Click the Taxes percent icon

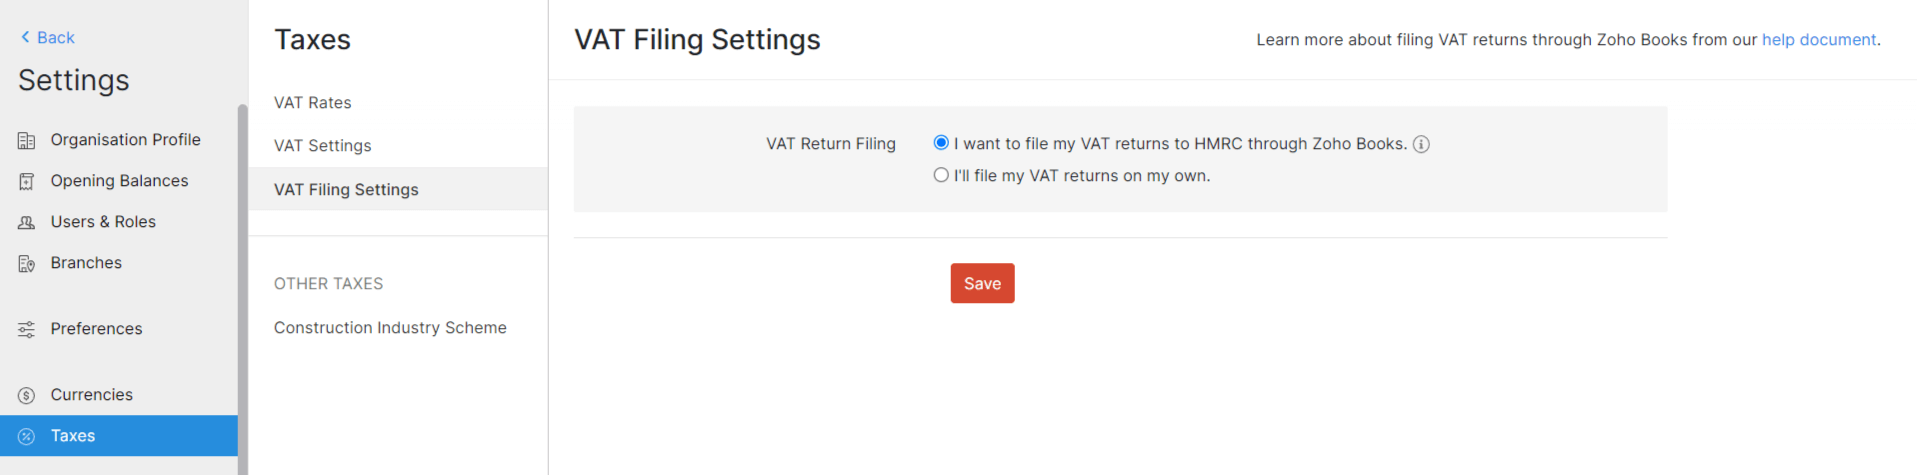(27, 436)
